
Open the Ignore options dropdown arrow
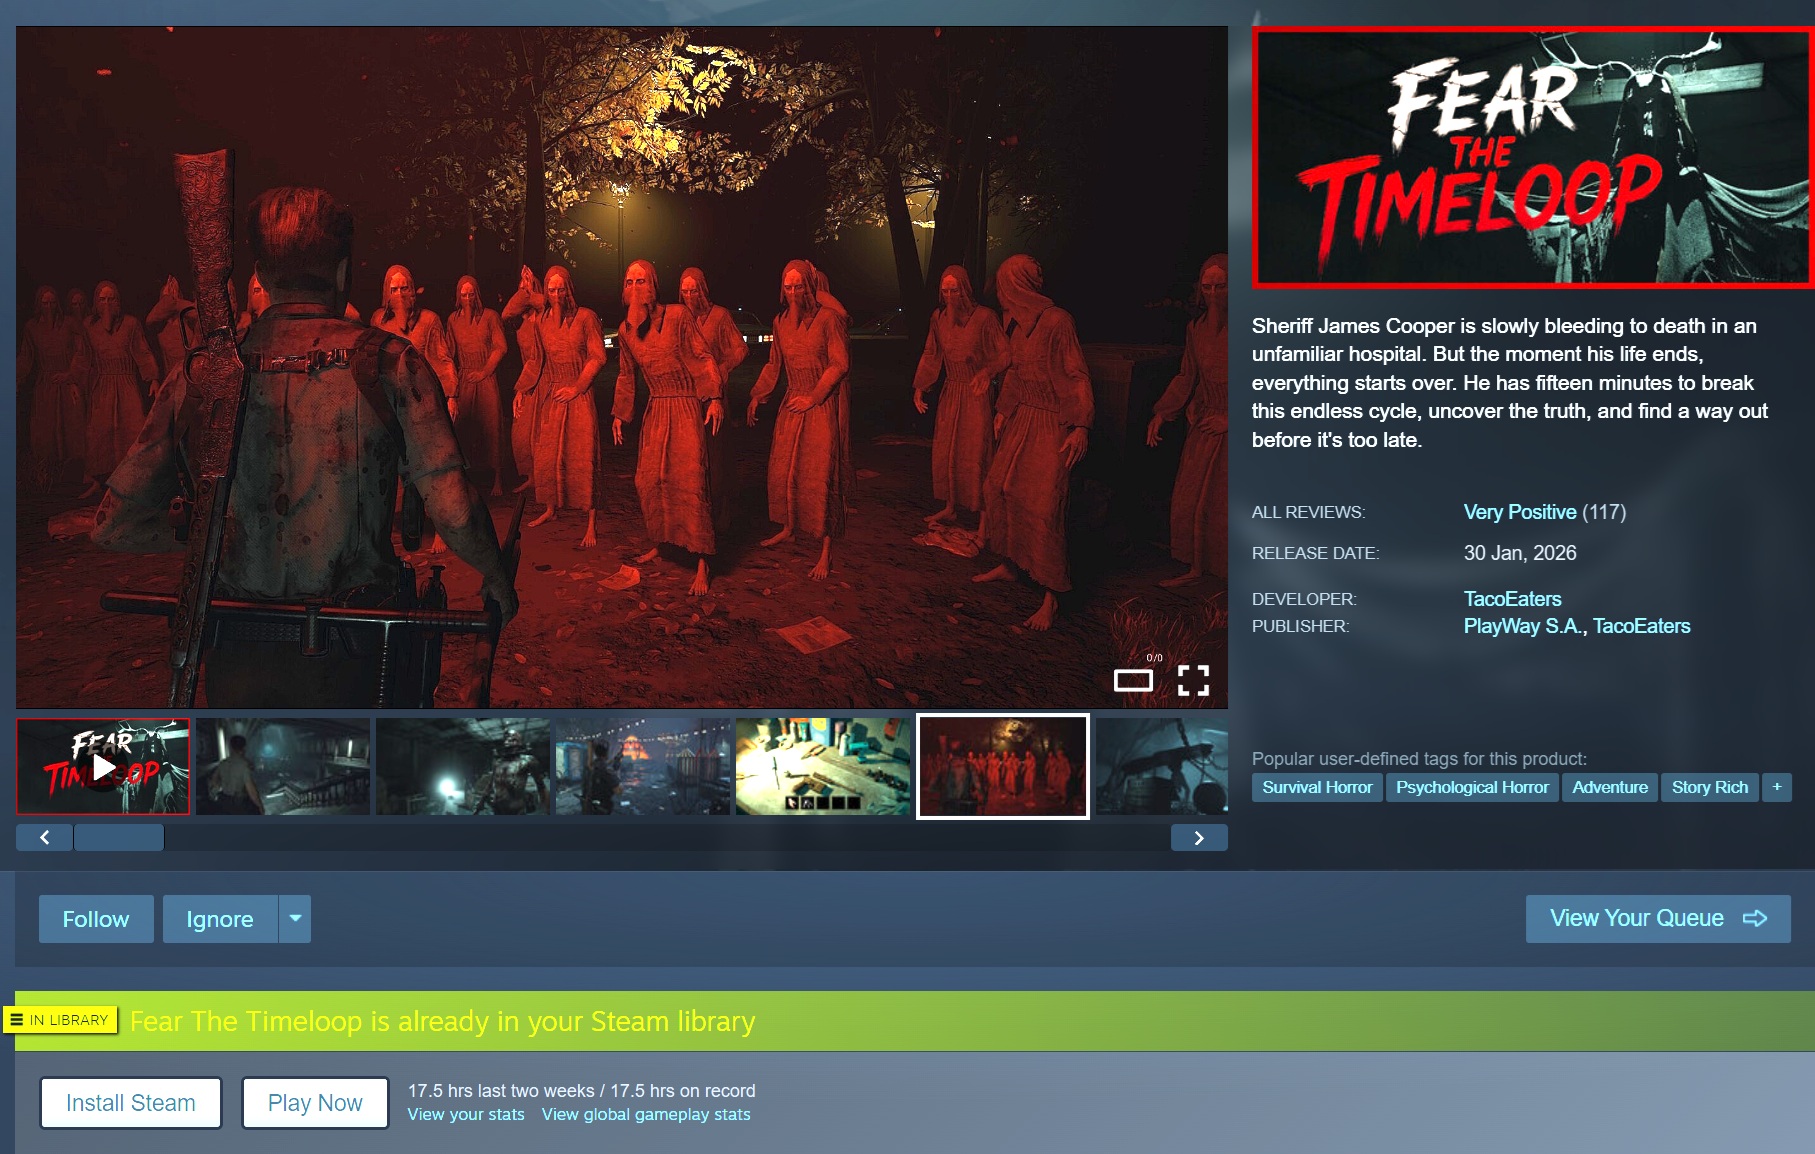tap(295, 919)
